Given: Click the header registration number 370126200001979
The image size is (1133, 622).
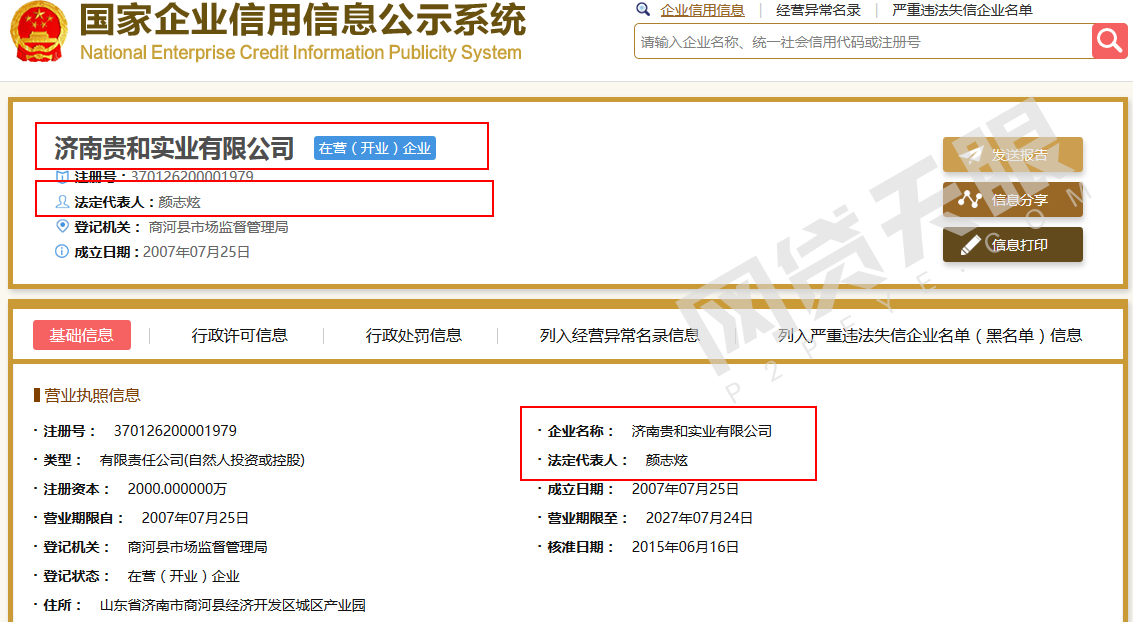Looking at the screenshot, I should (x=192, y=176).
